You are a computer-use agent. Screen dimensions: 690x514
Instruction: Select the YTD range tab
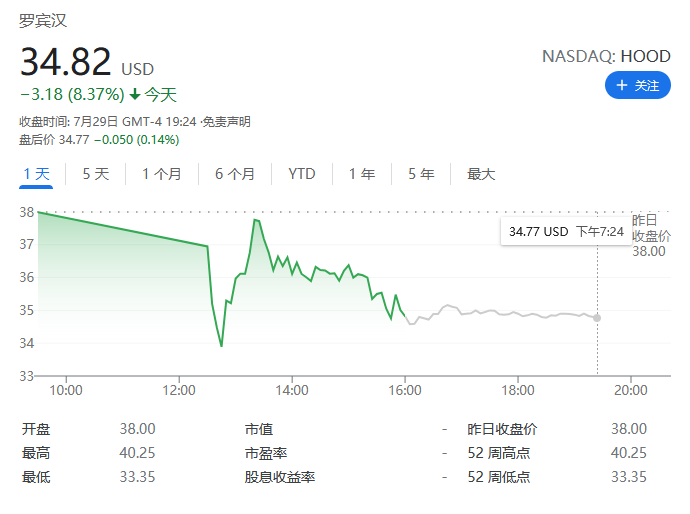coord(301,174)
